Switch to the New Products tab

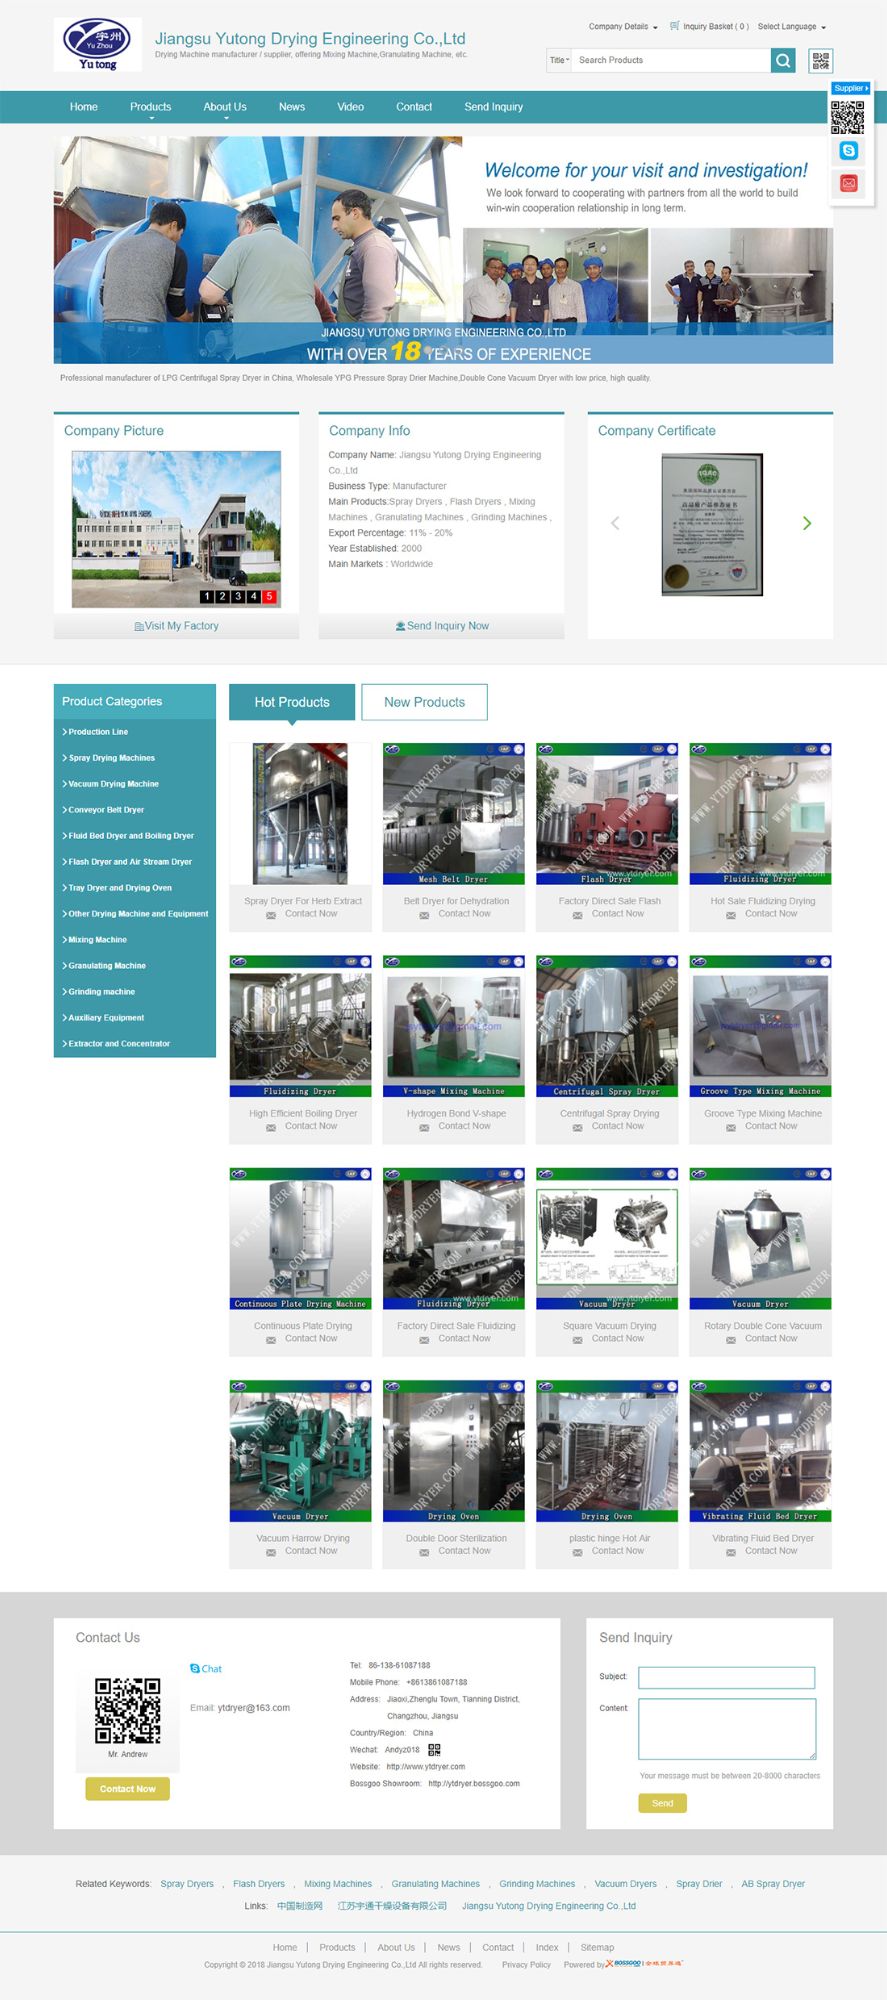(x=424, y=702)
